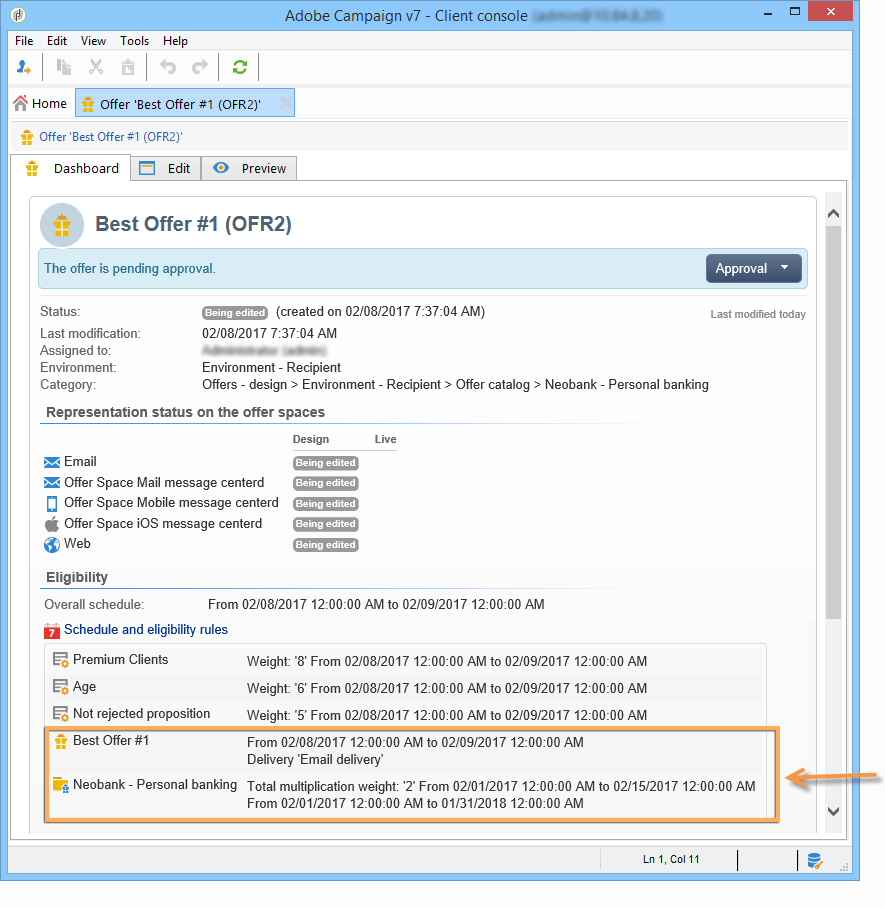Open the Edit menu
Screen dimensions: 885x908
[57, 41]
